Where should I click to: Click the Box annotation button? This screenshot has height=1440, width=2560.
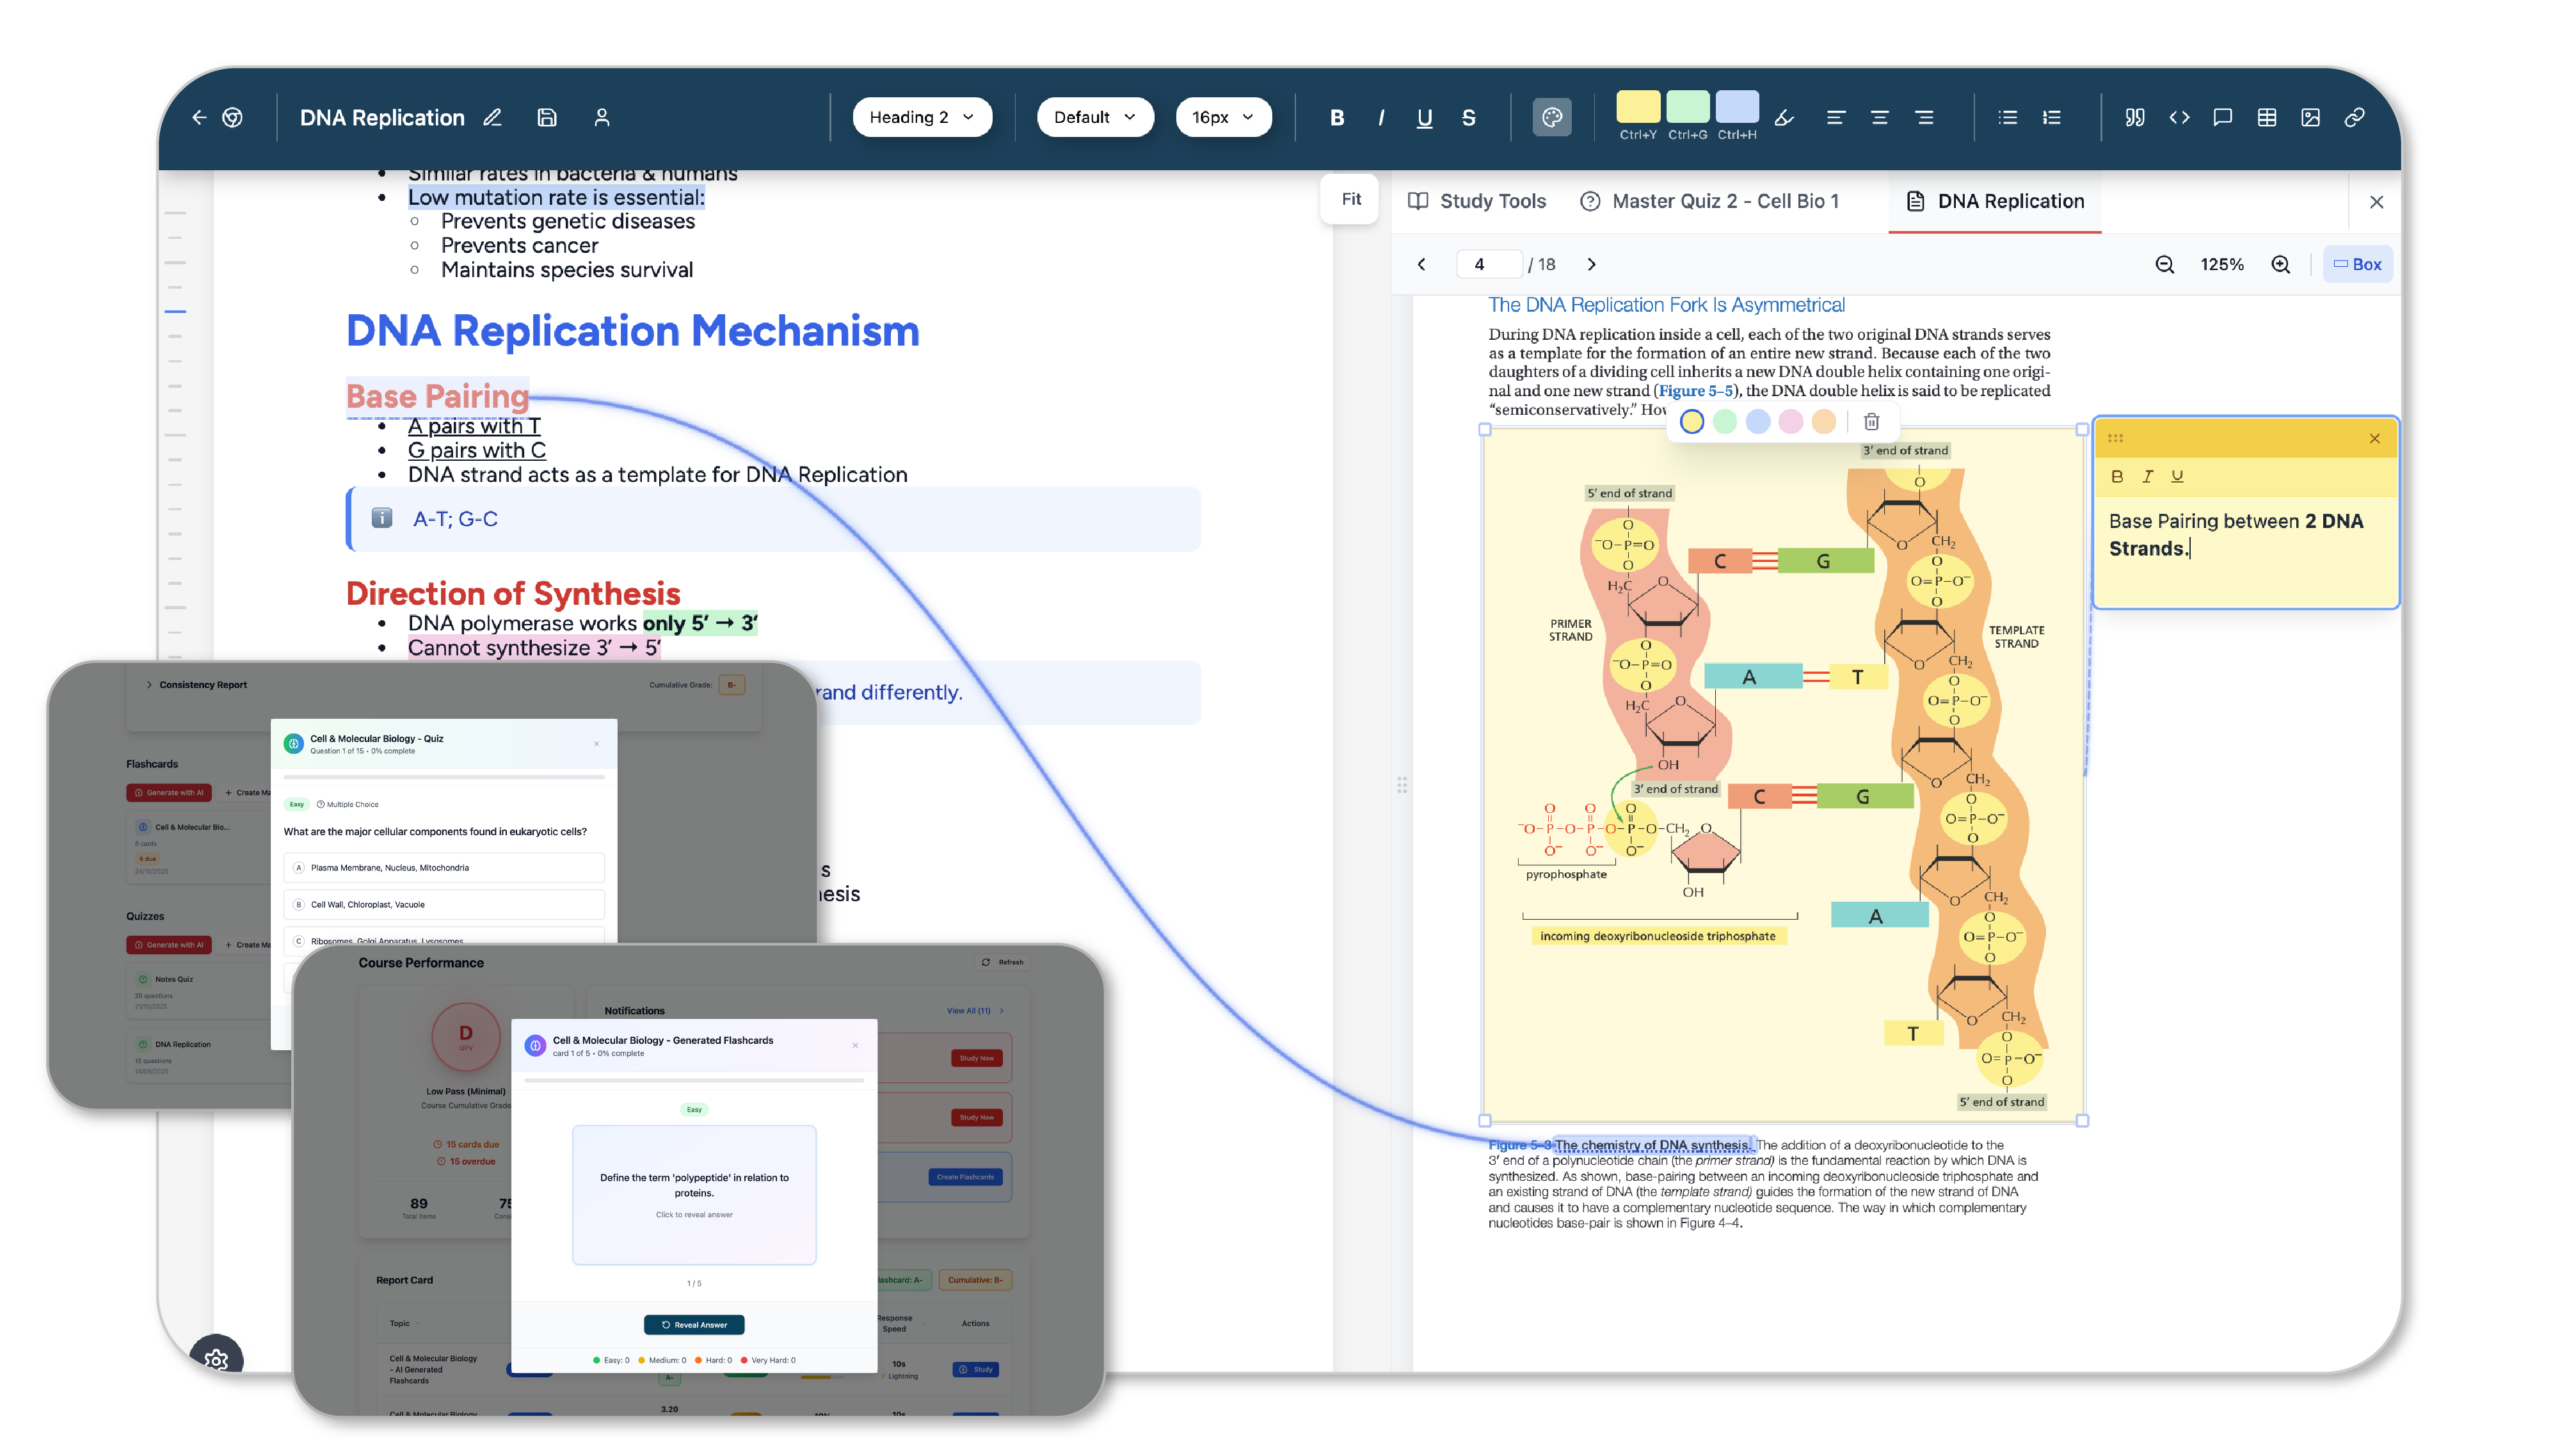coord(2357,264)
